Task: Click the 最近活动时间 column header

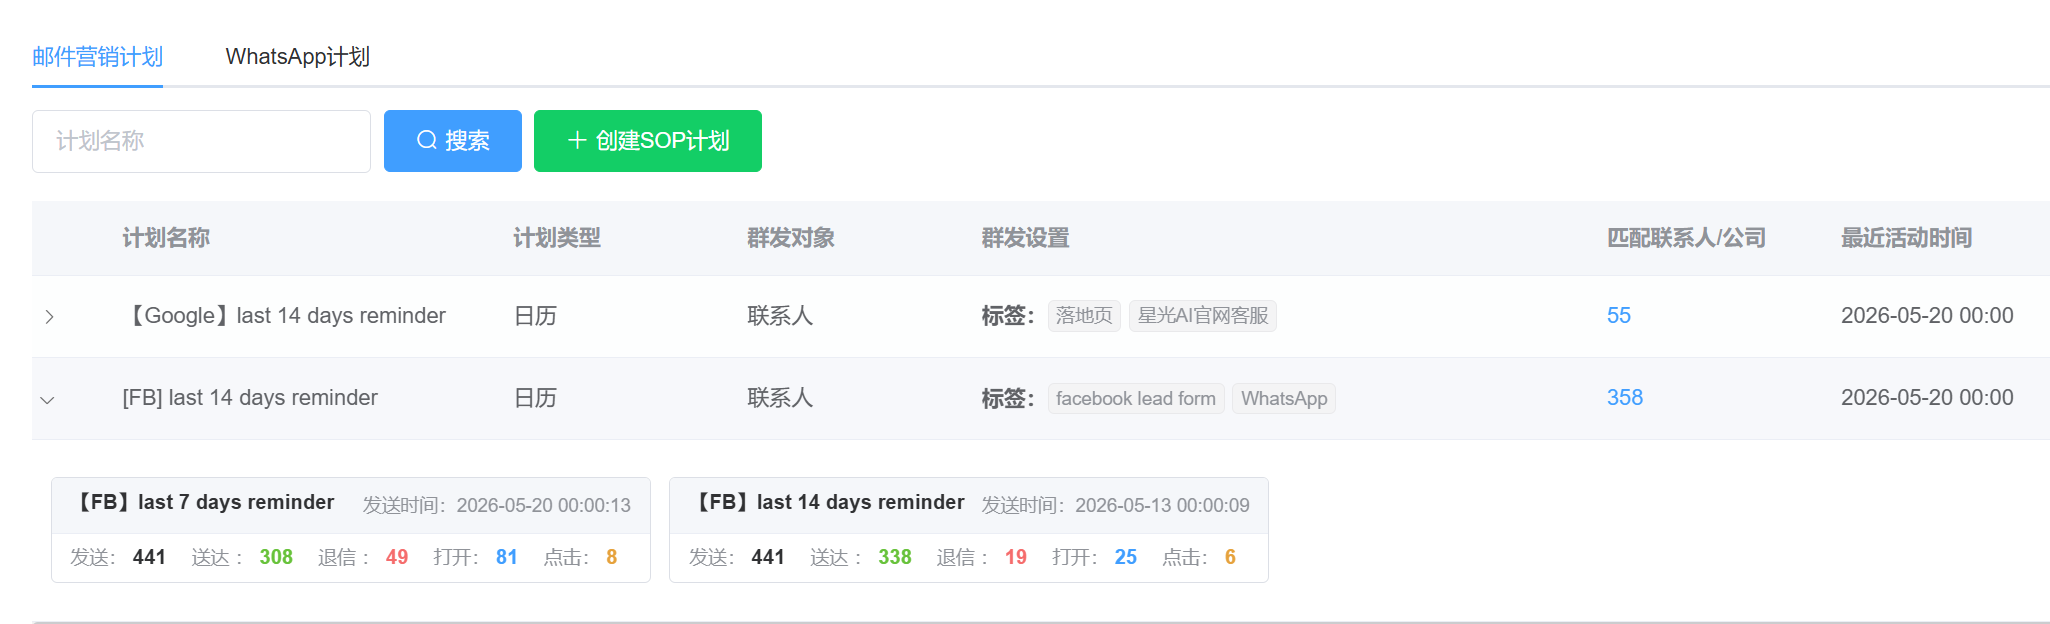Action: [x=1906, y=238]
